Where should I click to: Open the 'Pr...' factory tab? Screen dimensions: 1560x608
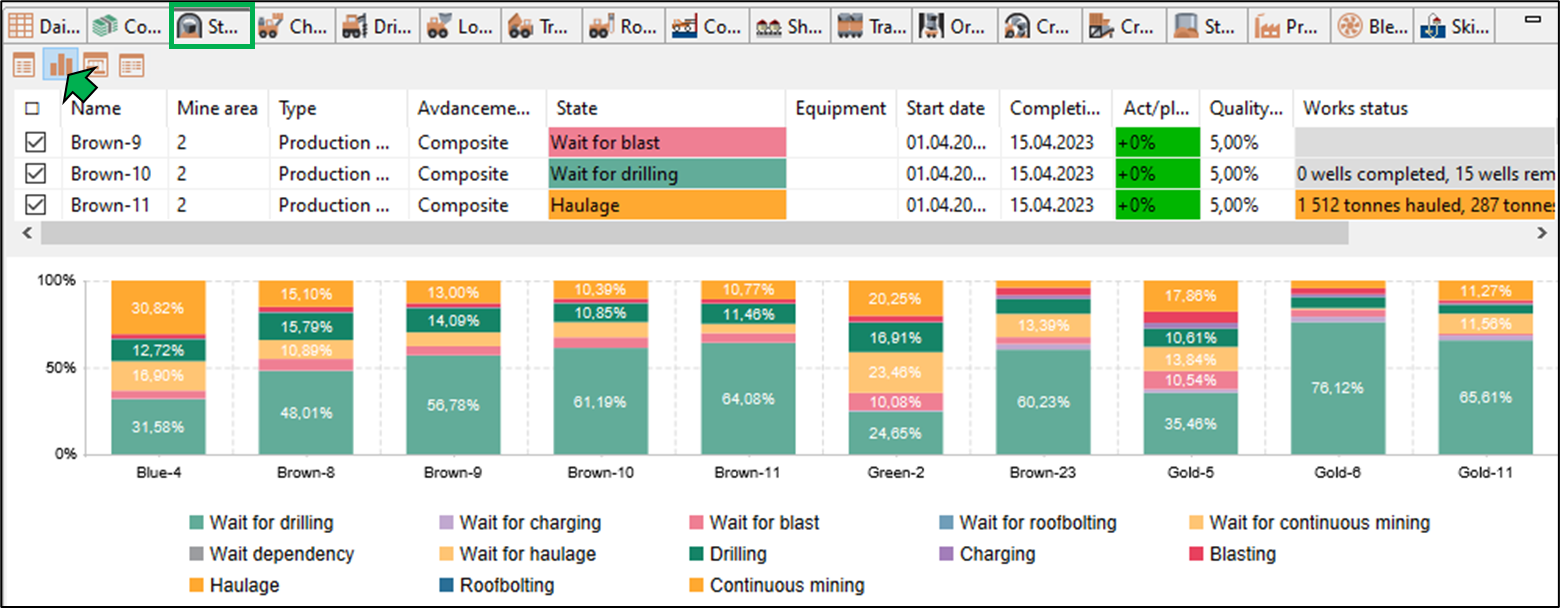(1290, 26)
